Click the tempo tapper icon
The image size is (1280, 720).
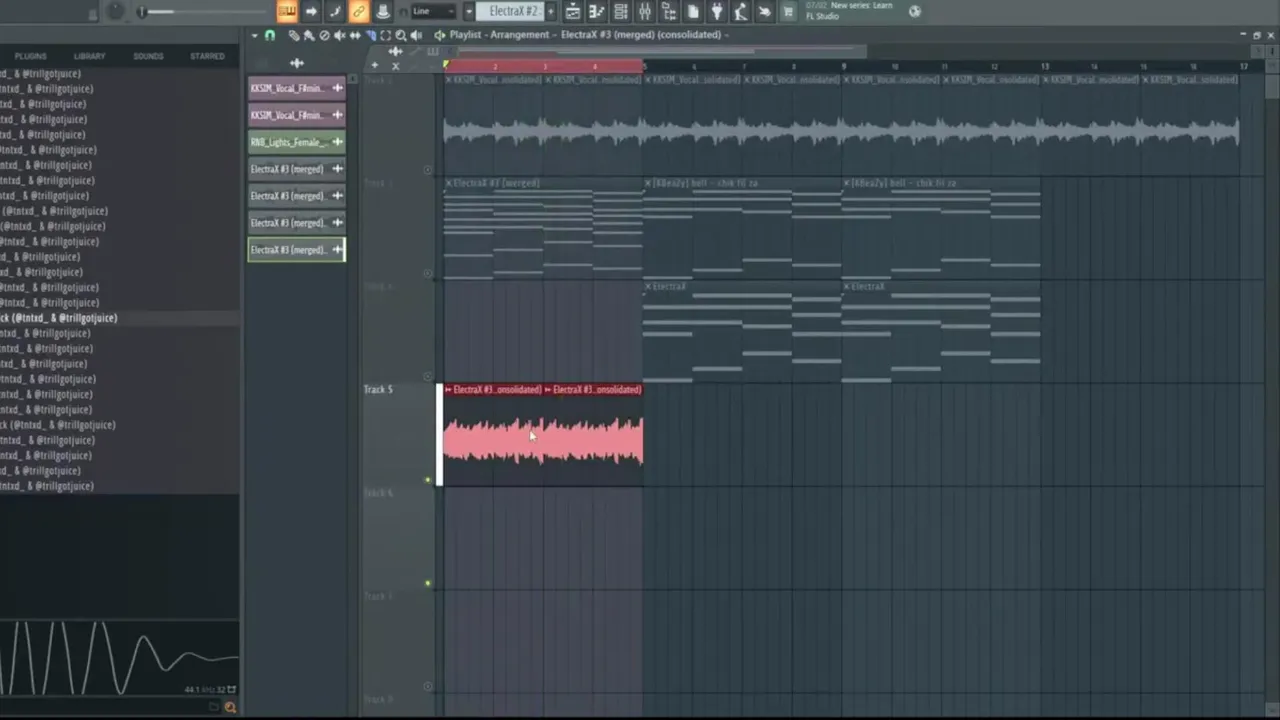[x=741, y=11]
